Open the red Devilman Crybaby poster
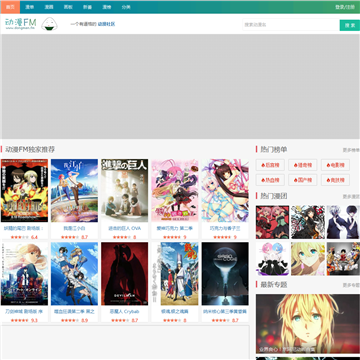 [x=125, y=274]
